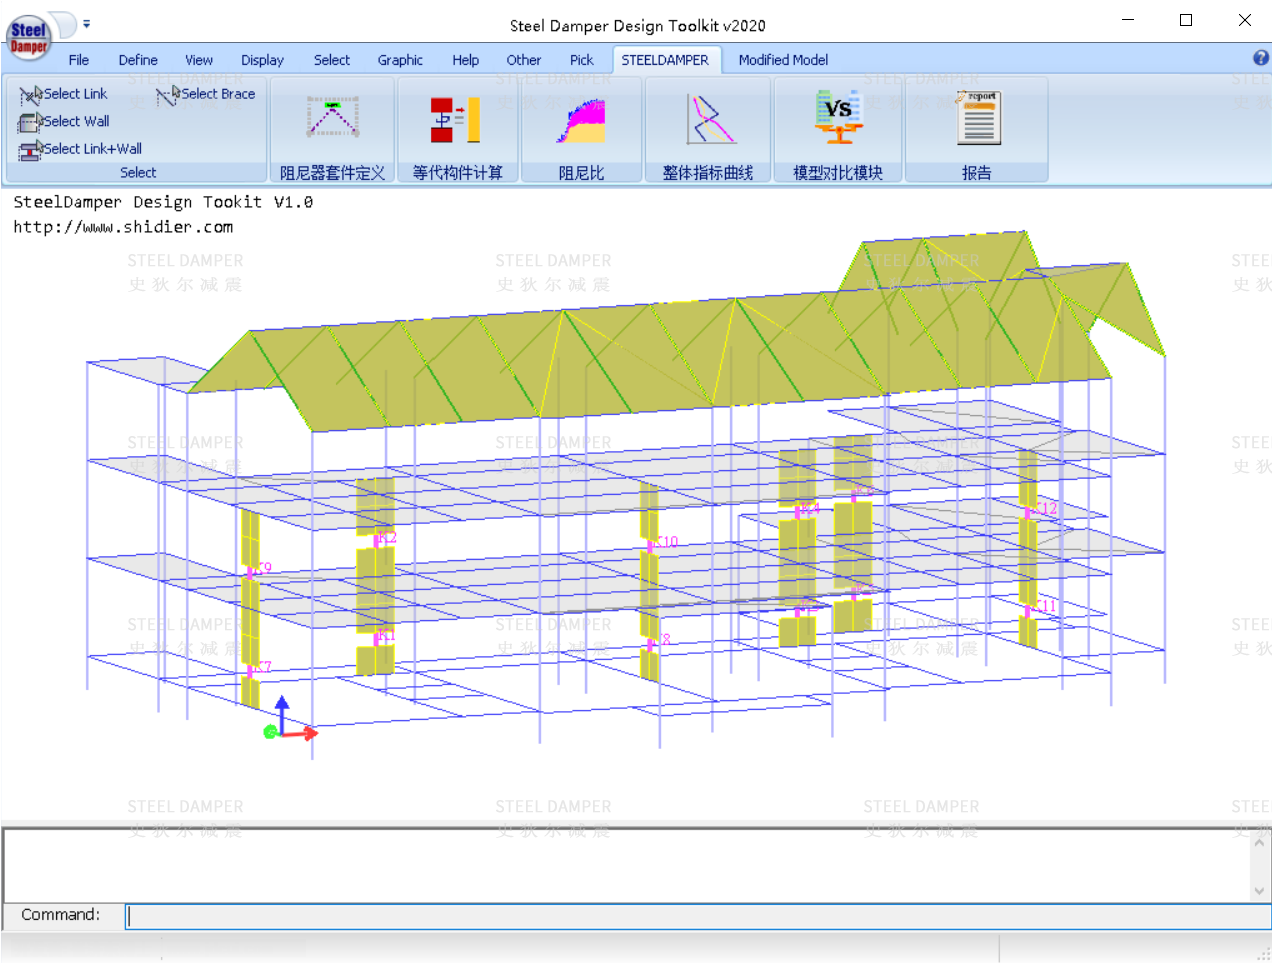Click the K1 damper label in model
This screenshot has width=1272, height=963.
pos(386,635)
